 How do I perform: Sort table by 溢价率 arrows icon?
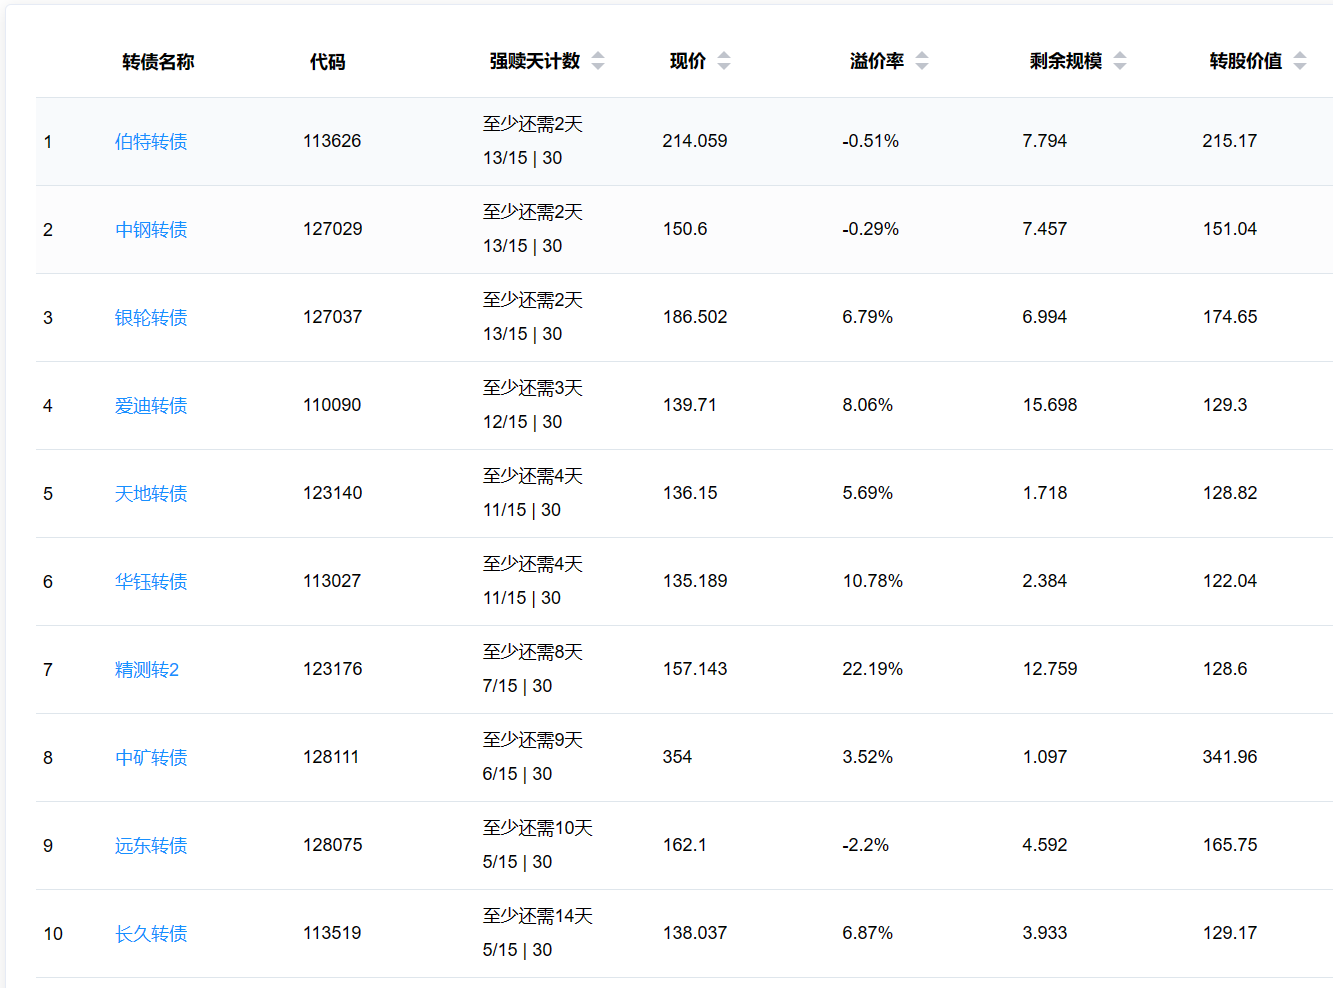pos(922,61)
